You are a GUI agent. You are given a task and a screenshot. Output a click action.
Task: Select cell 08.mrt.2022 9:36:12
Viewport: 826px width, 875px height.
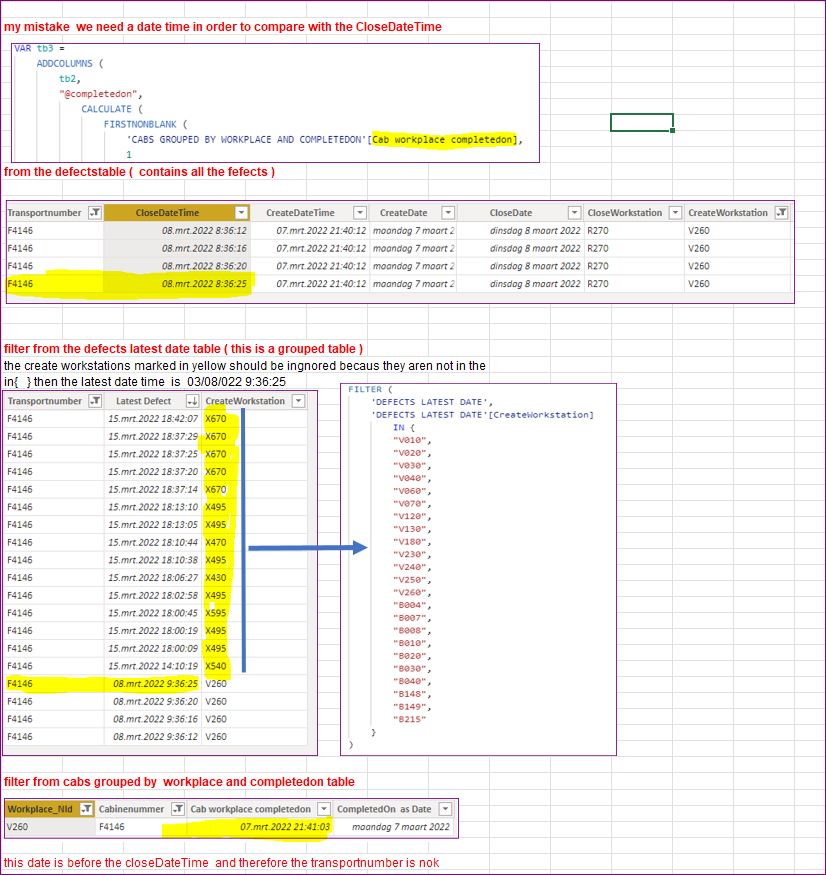152,737
